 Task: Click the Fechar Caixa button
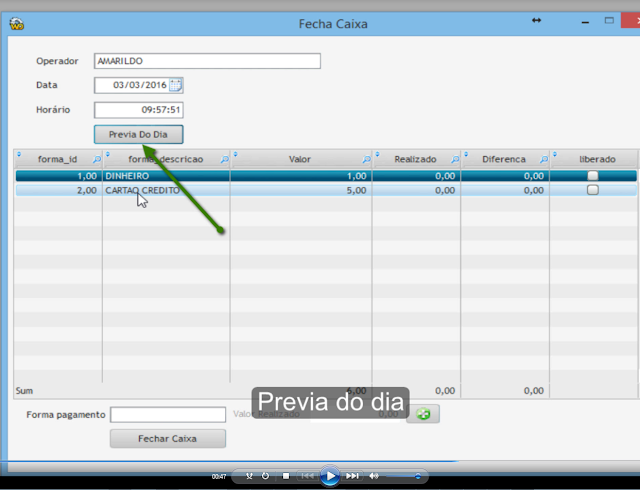(x=168, y=439)
